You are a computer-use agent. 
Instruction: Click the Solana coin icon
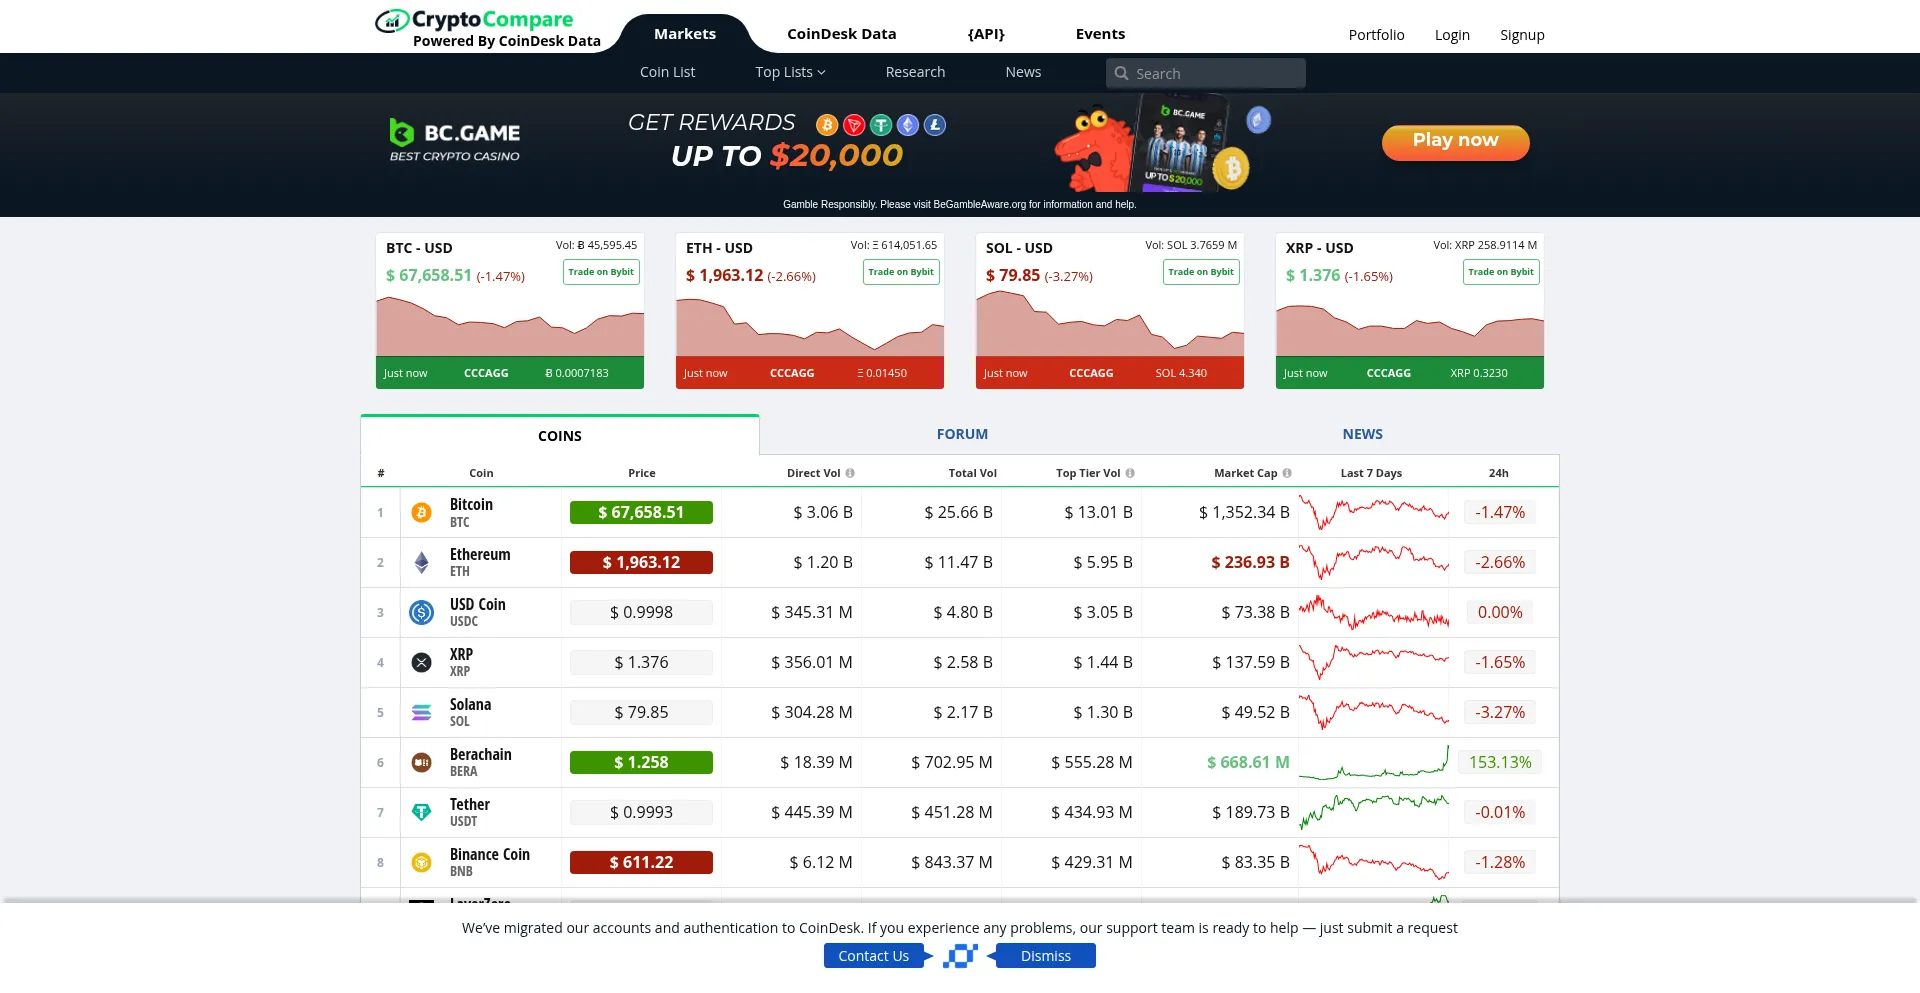421,713
